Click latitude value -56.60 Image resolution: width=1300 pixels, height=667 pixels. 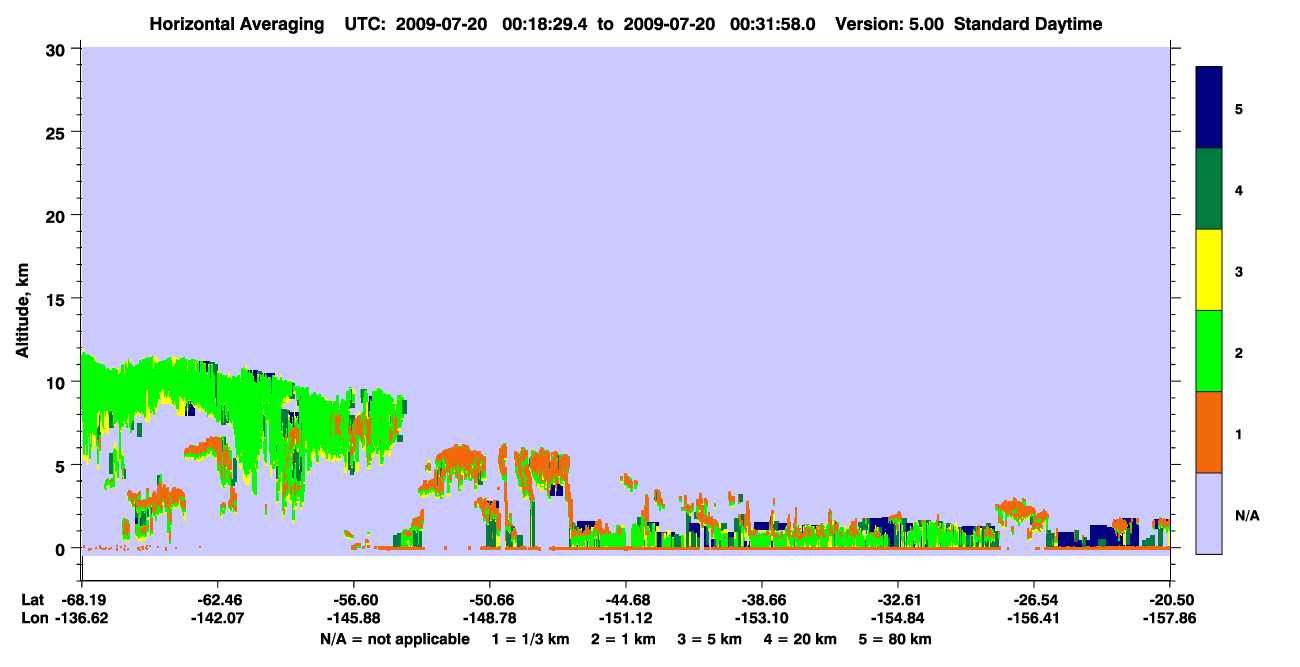(x=354, y=600)
